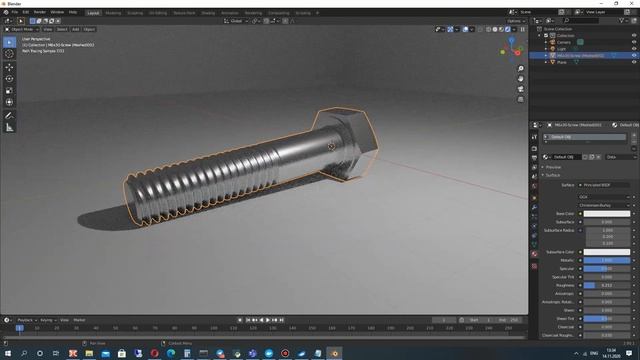
Task: Switch to rendered viewport shading
Action: coord(508,29)
